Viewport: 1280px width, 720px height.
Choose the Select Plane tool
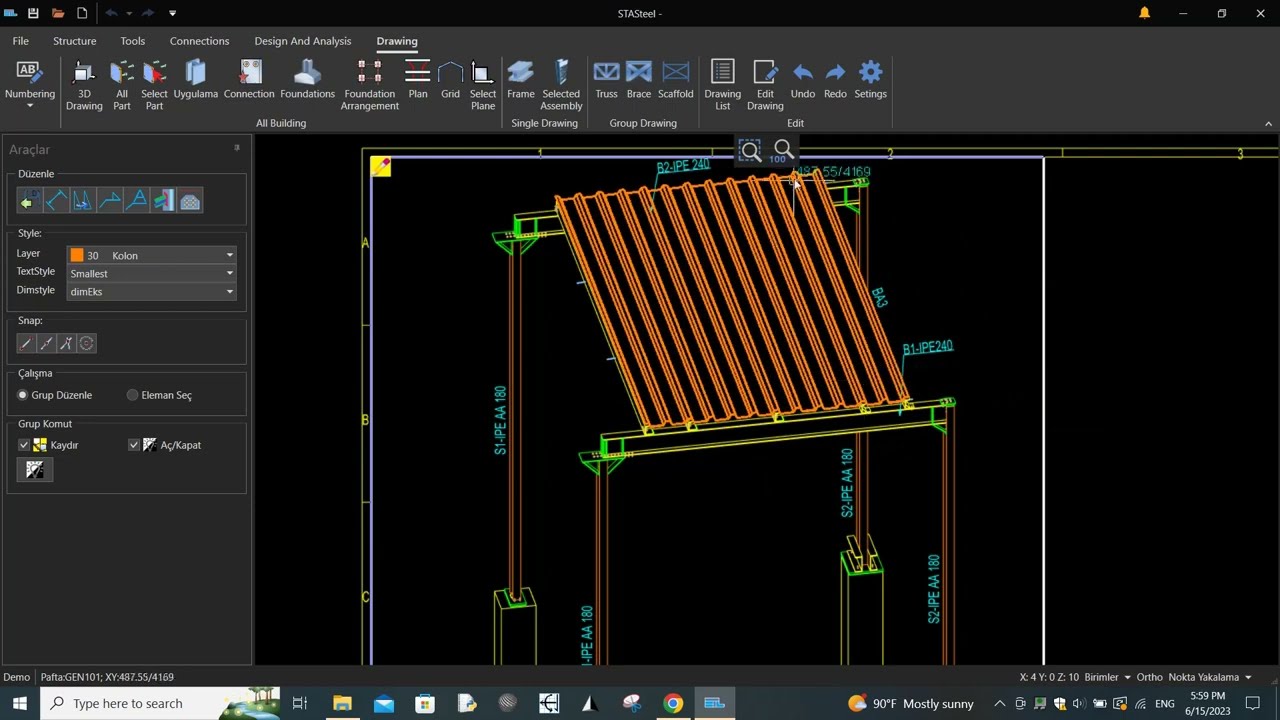(483, 84)
